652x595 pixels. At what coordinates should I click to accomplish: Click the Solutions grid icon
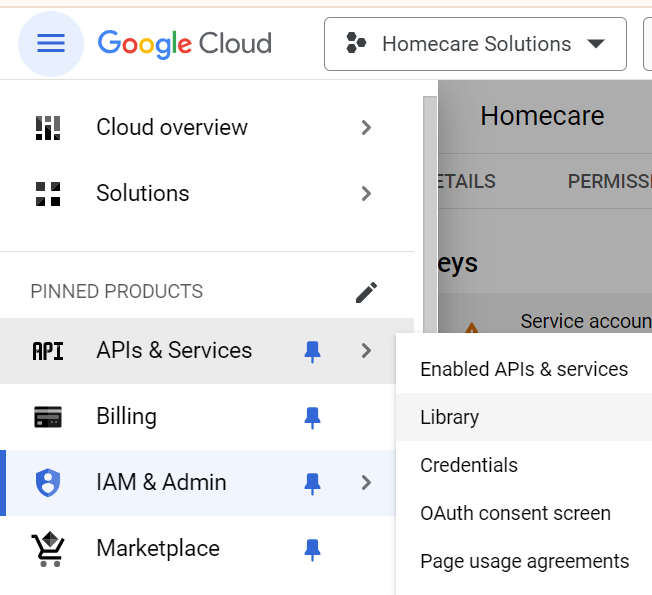click(48, 194)
